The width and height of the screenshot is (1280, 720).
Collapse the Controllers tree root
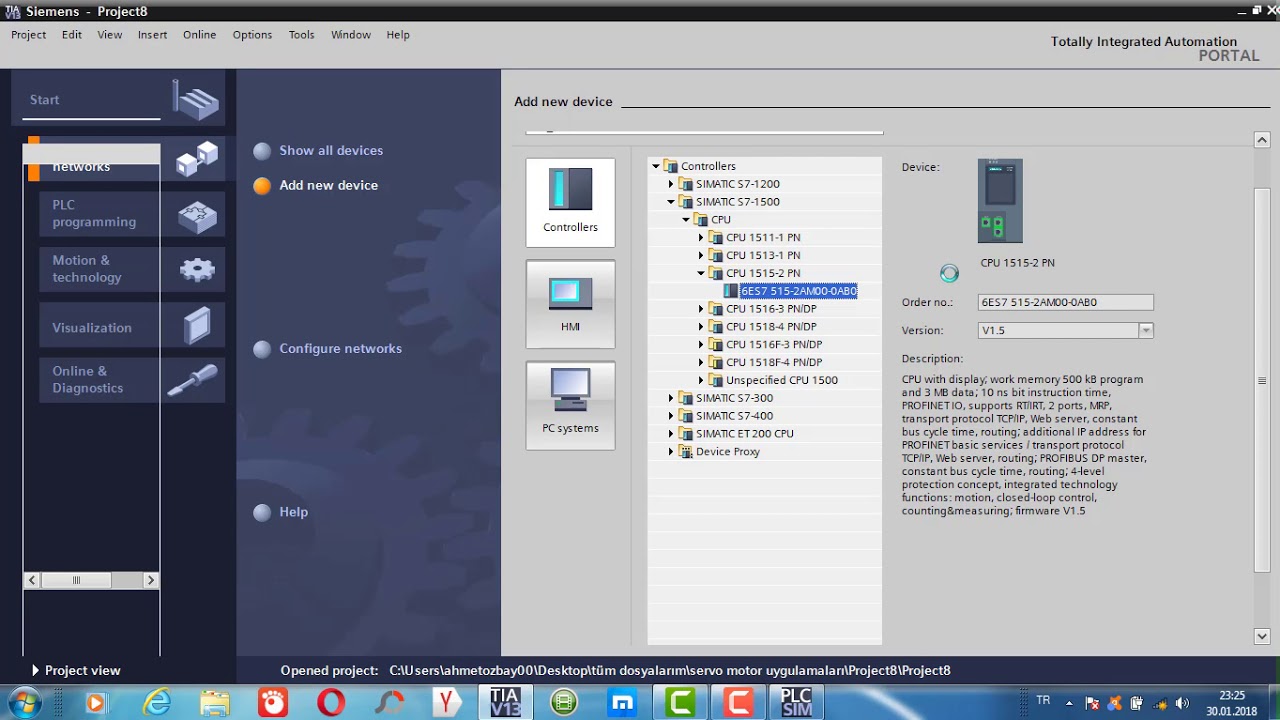click(656, 166)
